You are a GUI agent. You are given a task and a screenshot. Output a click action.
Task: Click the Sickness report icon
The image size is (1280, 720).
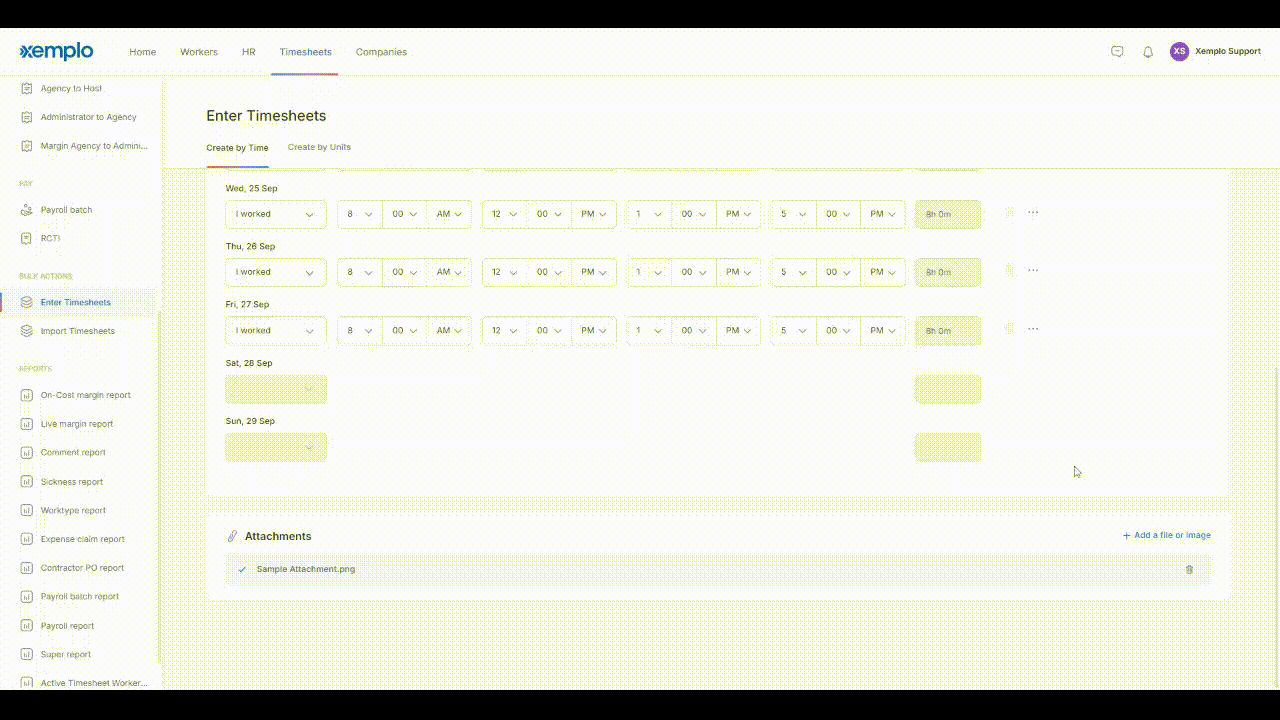27,482
